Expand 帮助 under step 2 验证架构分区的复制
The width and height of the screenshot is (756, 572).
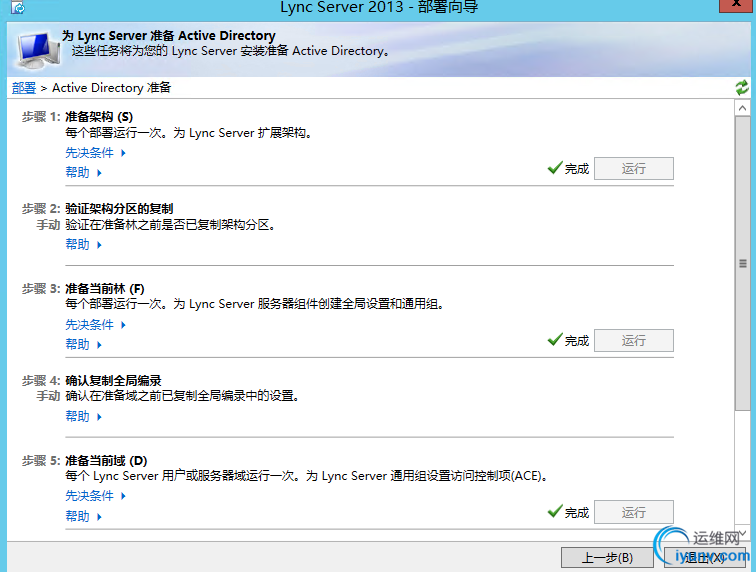tap(83, 245)
